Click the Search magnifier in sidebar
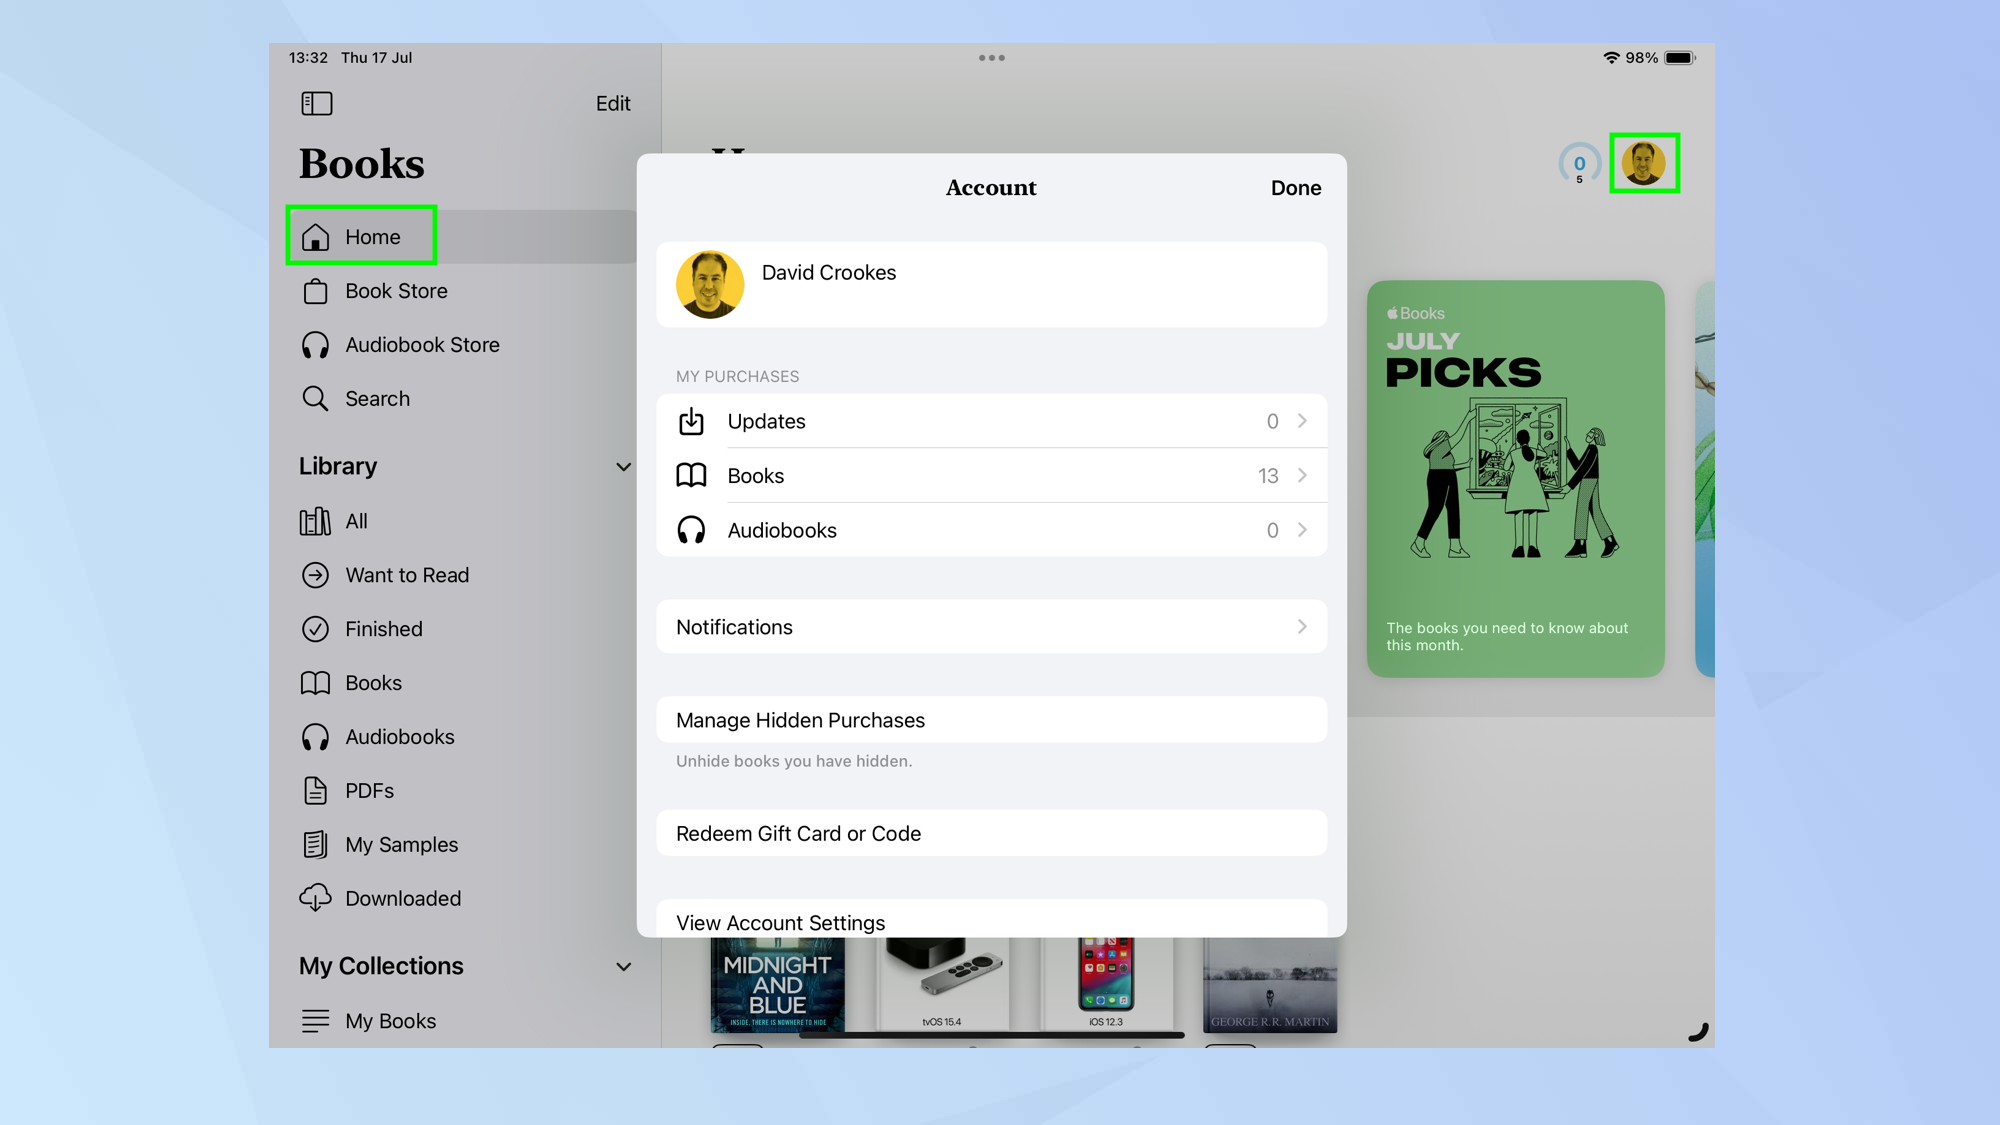The width and height of the screenshot is (2000, 1125). [315, 399]
